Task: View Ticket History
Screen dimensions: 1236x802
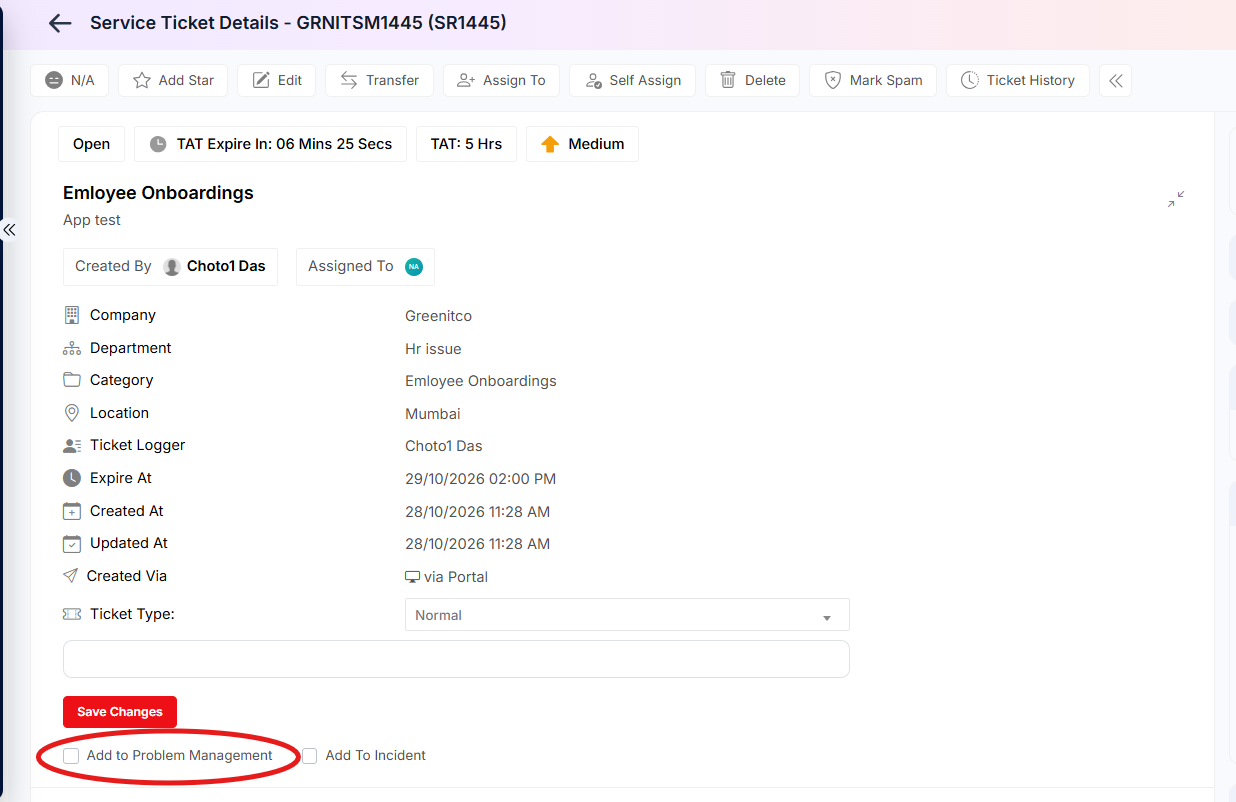Action: point(1018,80)
